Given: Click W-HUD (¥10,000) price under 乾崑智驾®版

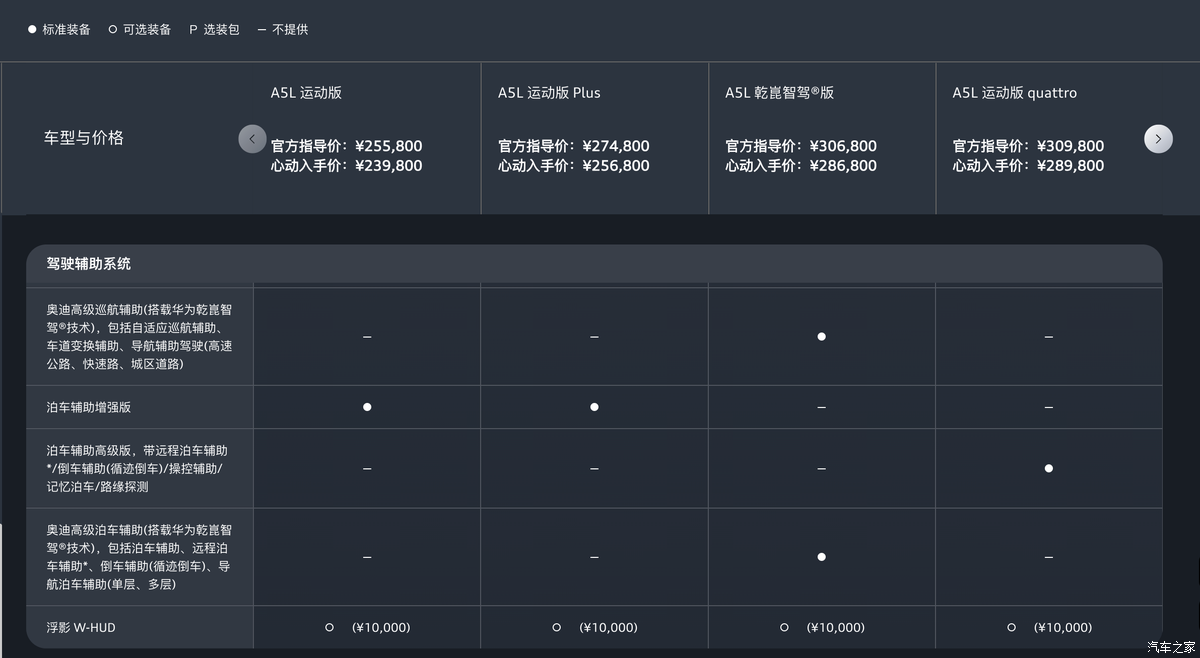Looking at the screenshot, I should click(x=836, y=628).
